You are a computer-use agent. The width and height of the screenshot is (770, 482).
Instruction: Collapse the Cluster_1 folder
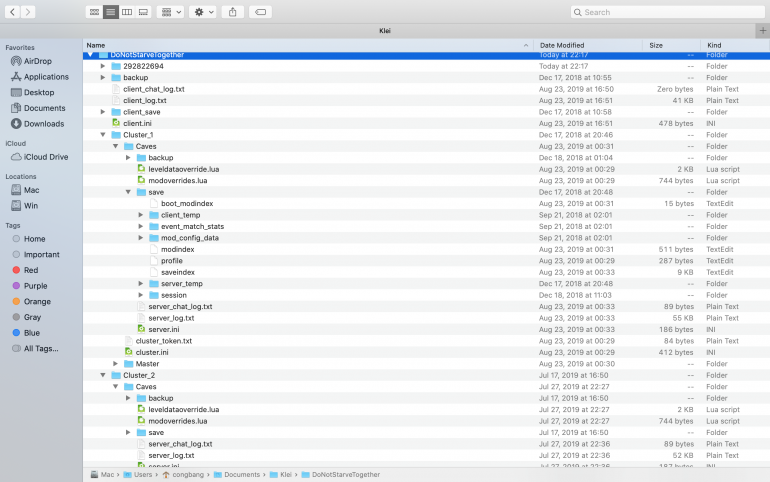103,135
